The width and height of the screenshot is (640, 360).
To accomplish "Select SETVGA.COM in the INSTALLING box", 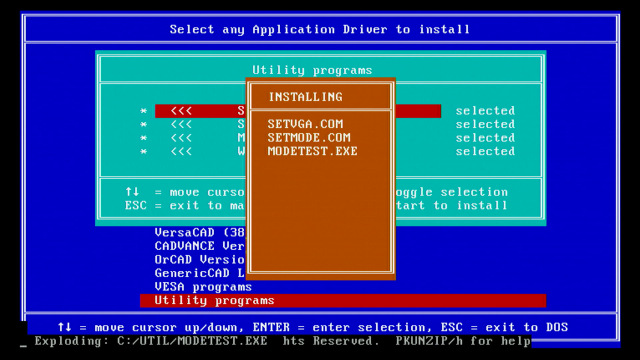I will click(x=305, y=124).
